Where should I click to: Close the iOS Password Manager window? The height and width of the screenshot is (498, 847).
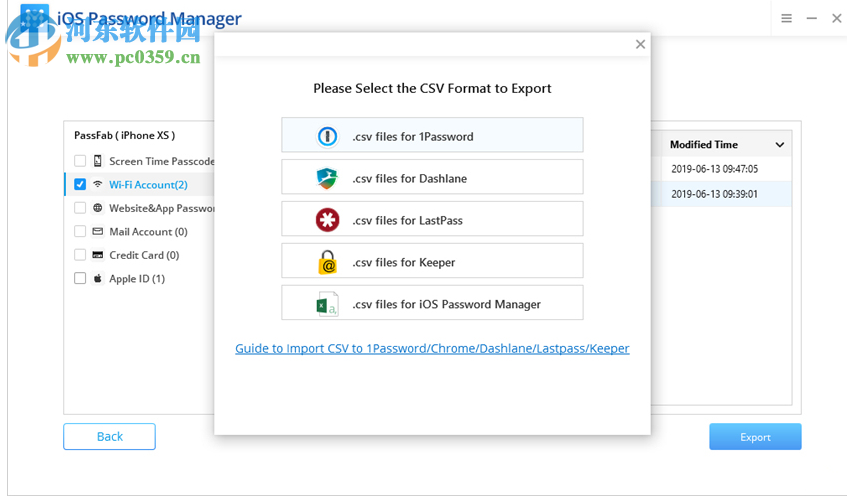[x=837, y=18]
